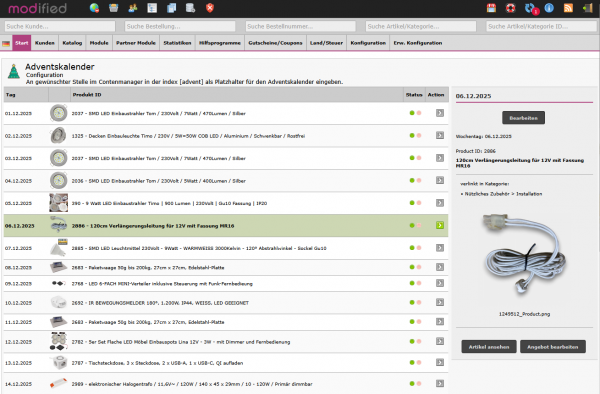Click green status dot for 09.12.2025
600x394 pixels.
[x=412, y=283]
